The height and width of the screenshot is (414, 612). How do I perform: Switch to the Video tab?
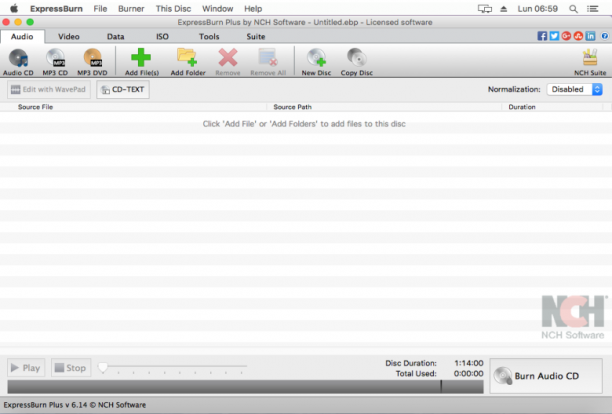pos(69,36)
